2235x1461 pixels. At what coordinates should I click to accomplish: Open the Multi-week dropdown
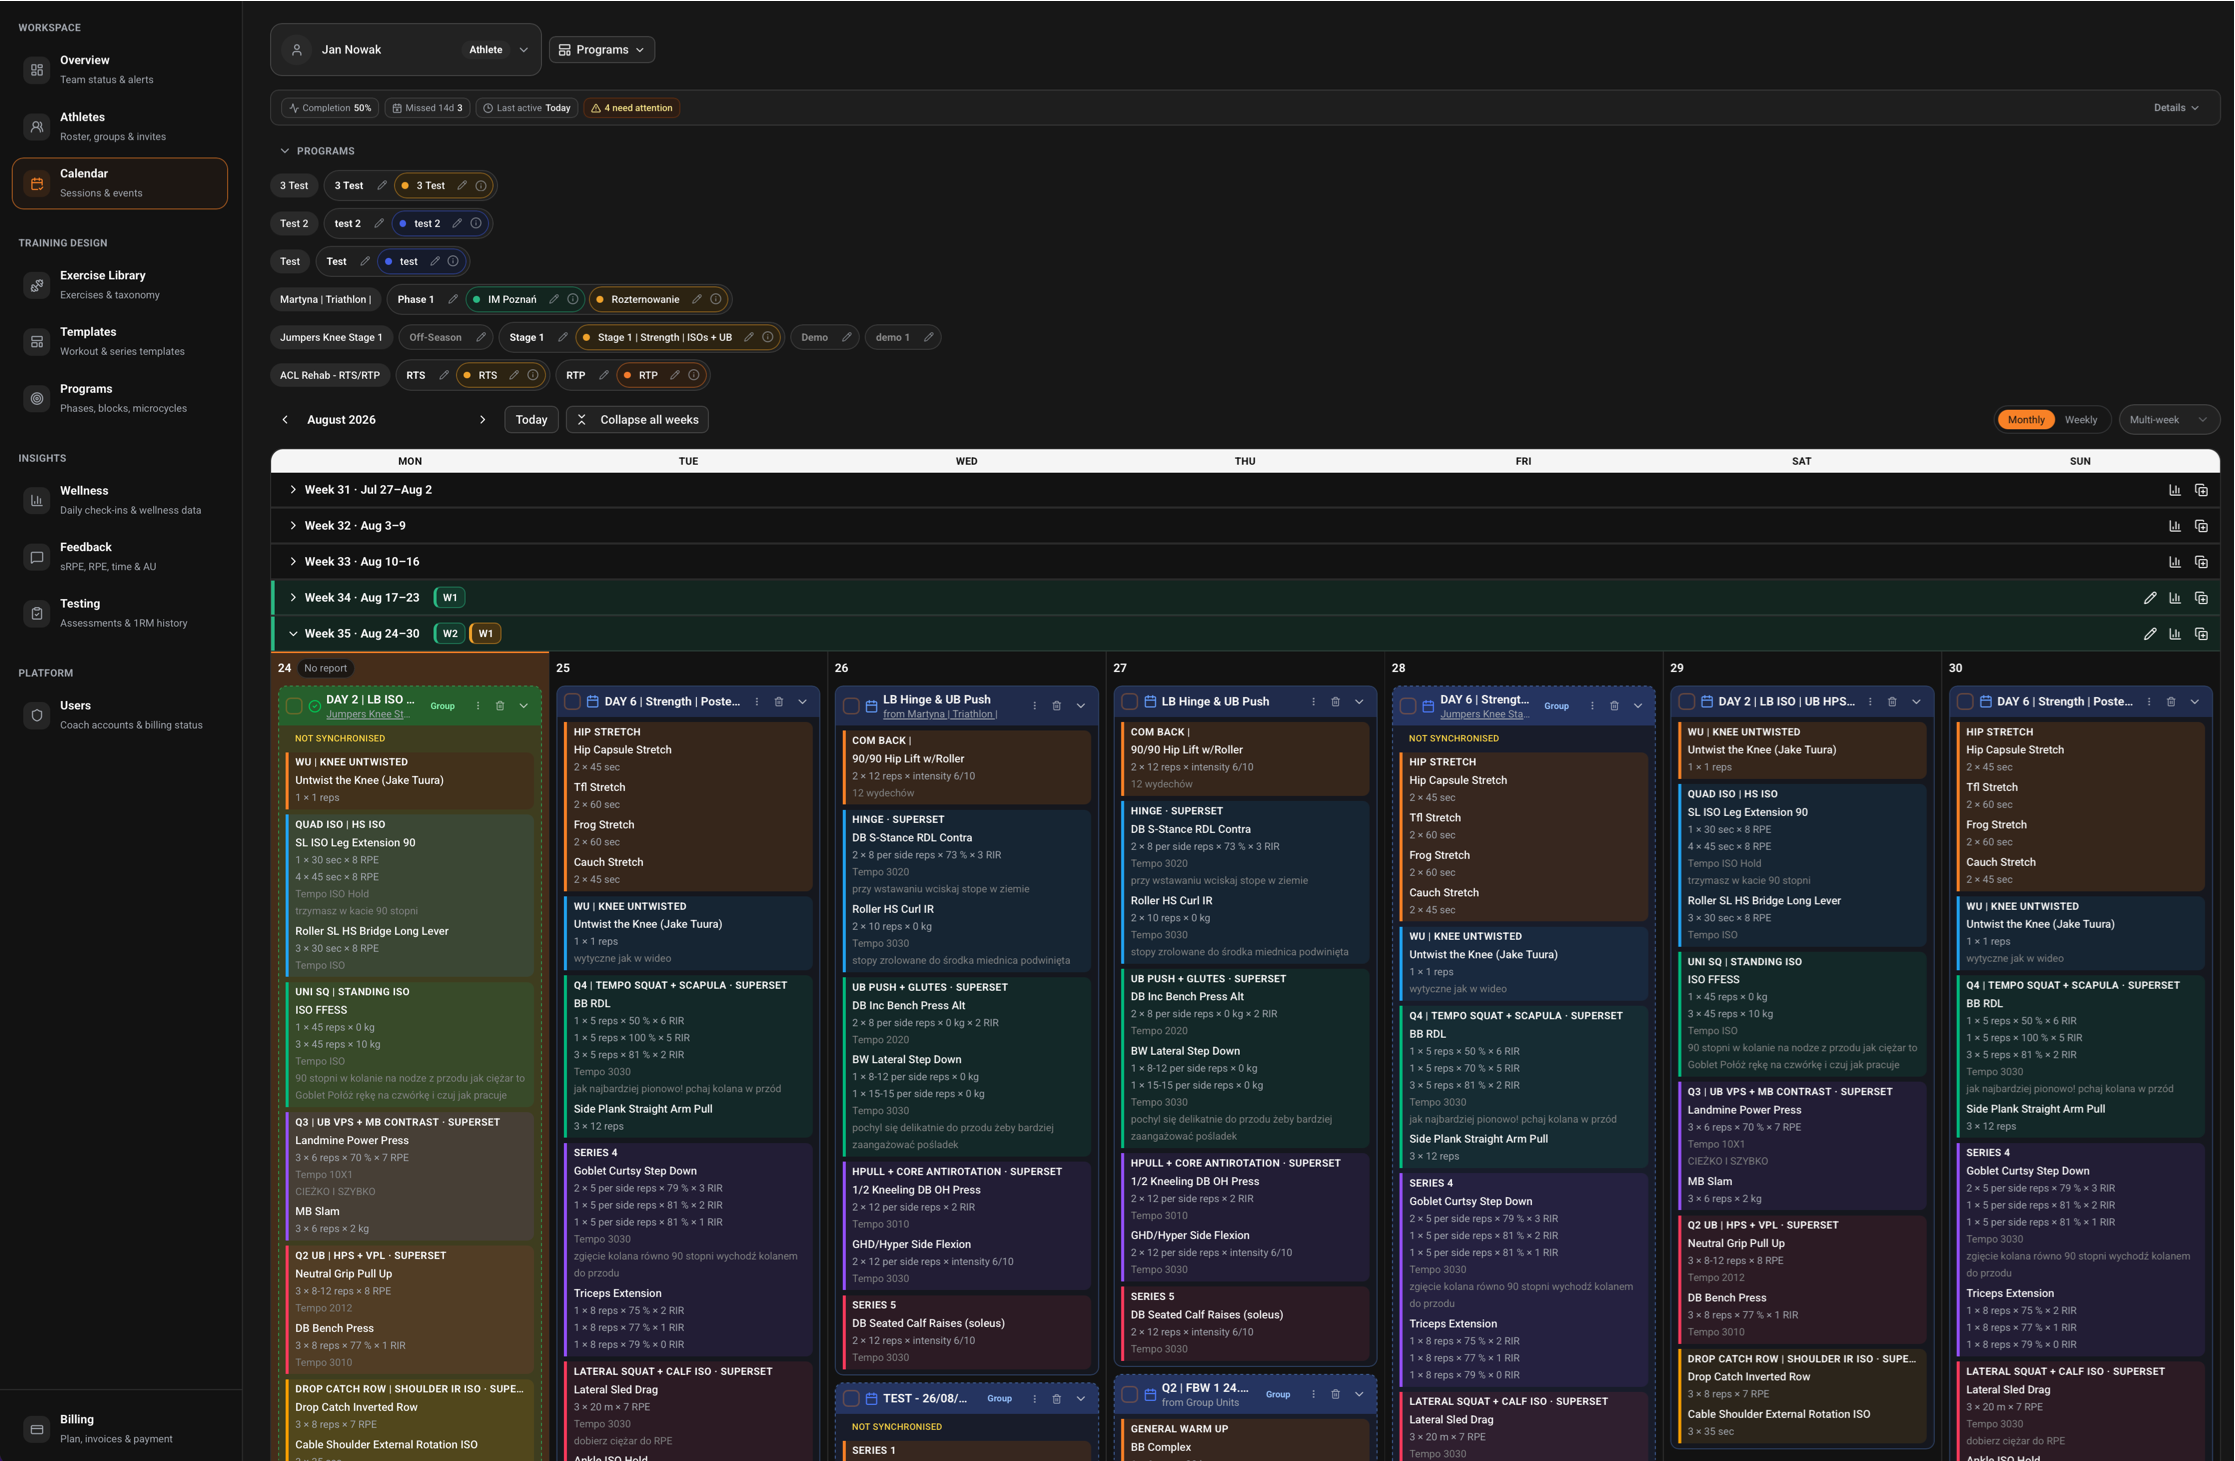point(2169,420)
